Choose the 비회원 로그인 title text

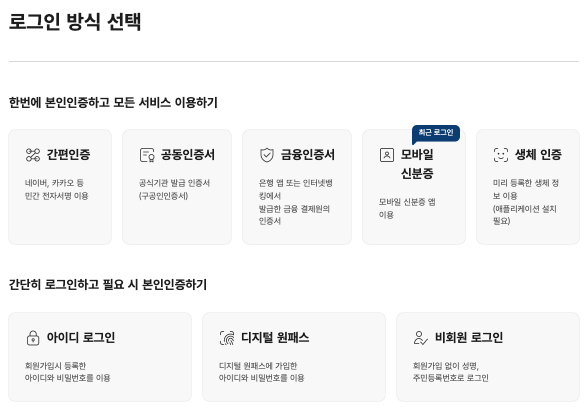point(469,338)
